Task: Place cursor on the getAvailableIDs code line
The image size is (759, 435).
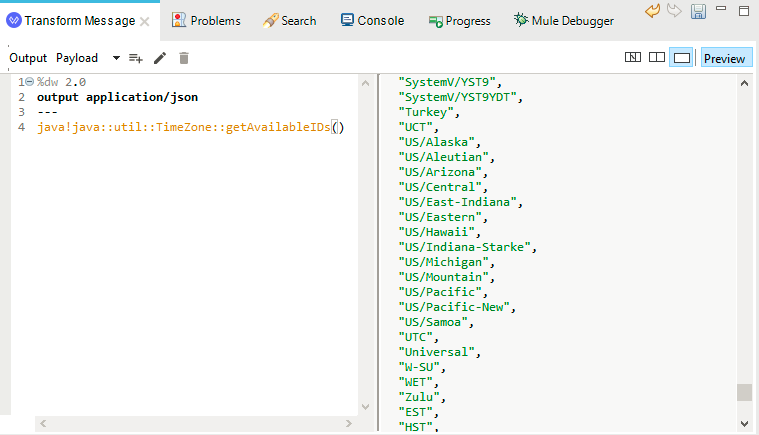Action: (191, 127)
